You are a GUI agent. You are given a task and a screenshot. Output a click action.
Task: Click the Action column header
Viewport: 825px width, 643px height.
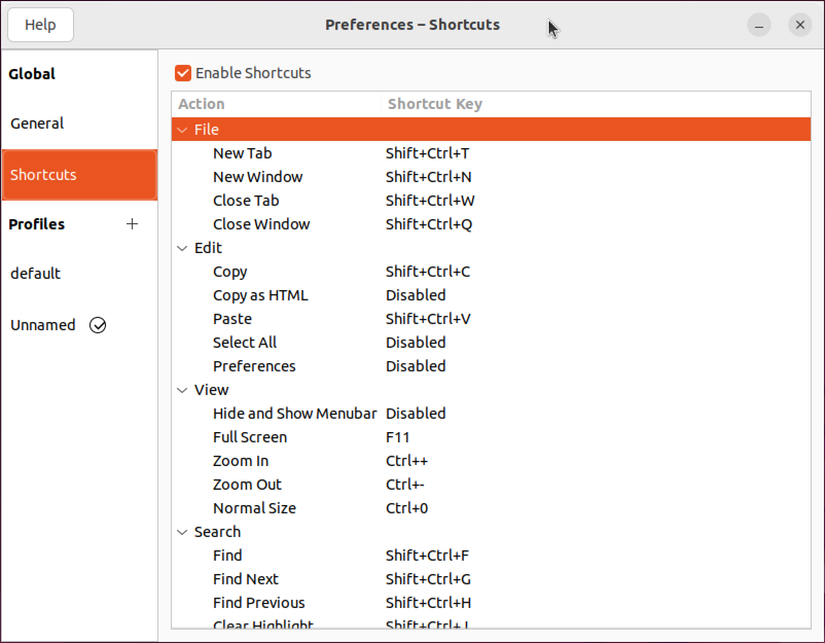pyautogui.click(x=201, y=104)
